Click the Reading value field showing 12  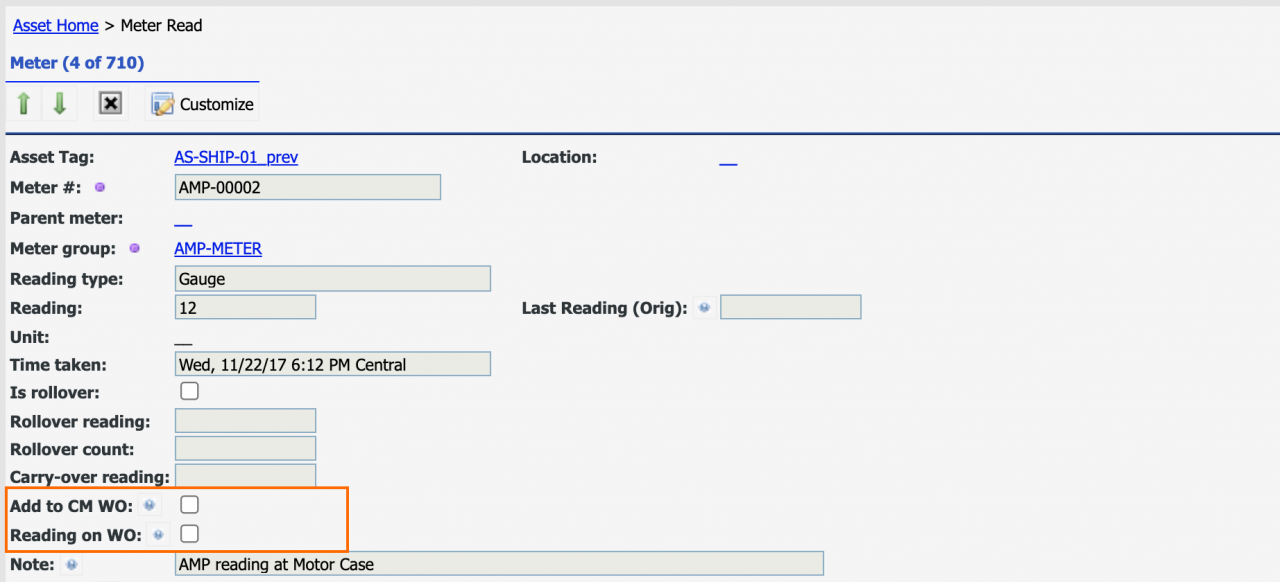tap(245, 308)
